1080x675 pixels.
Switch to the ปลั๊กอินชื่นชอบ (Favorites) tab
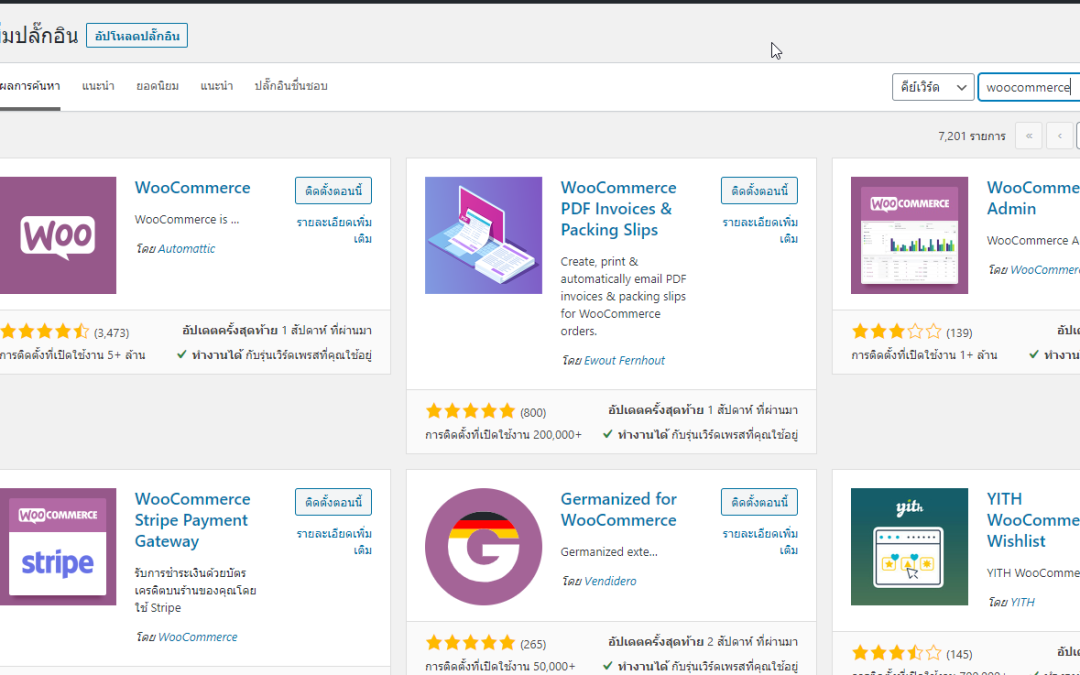pos(291,86)
